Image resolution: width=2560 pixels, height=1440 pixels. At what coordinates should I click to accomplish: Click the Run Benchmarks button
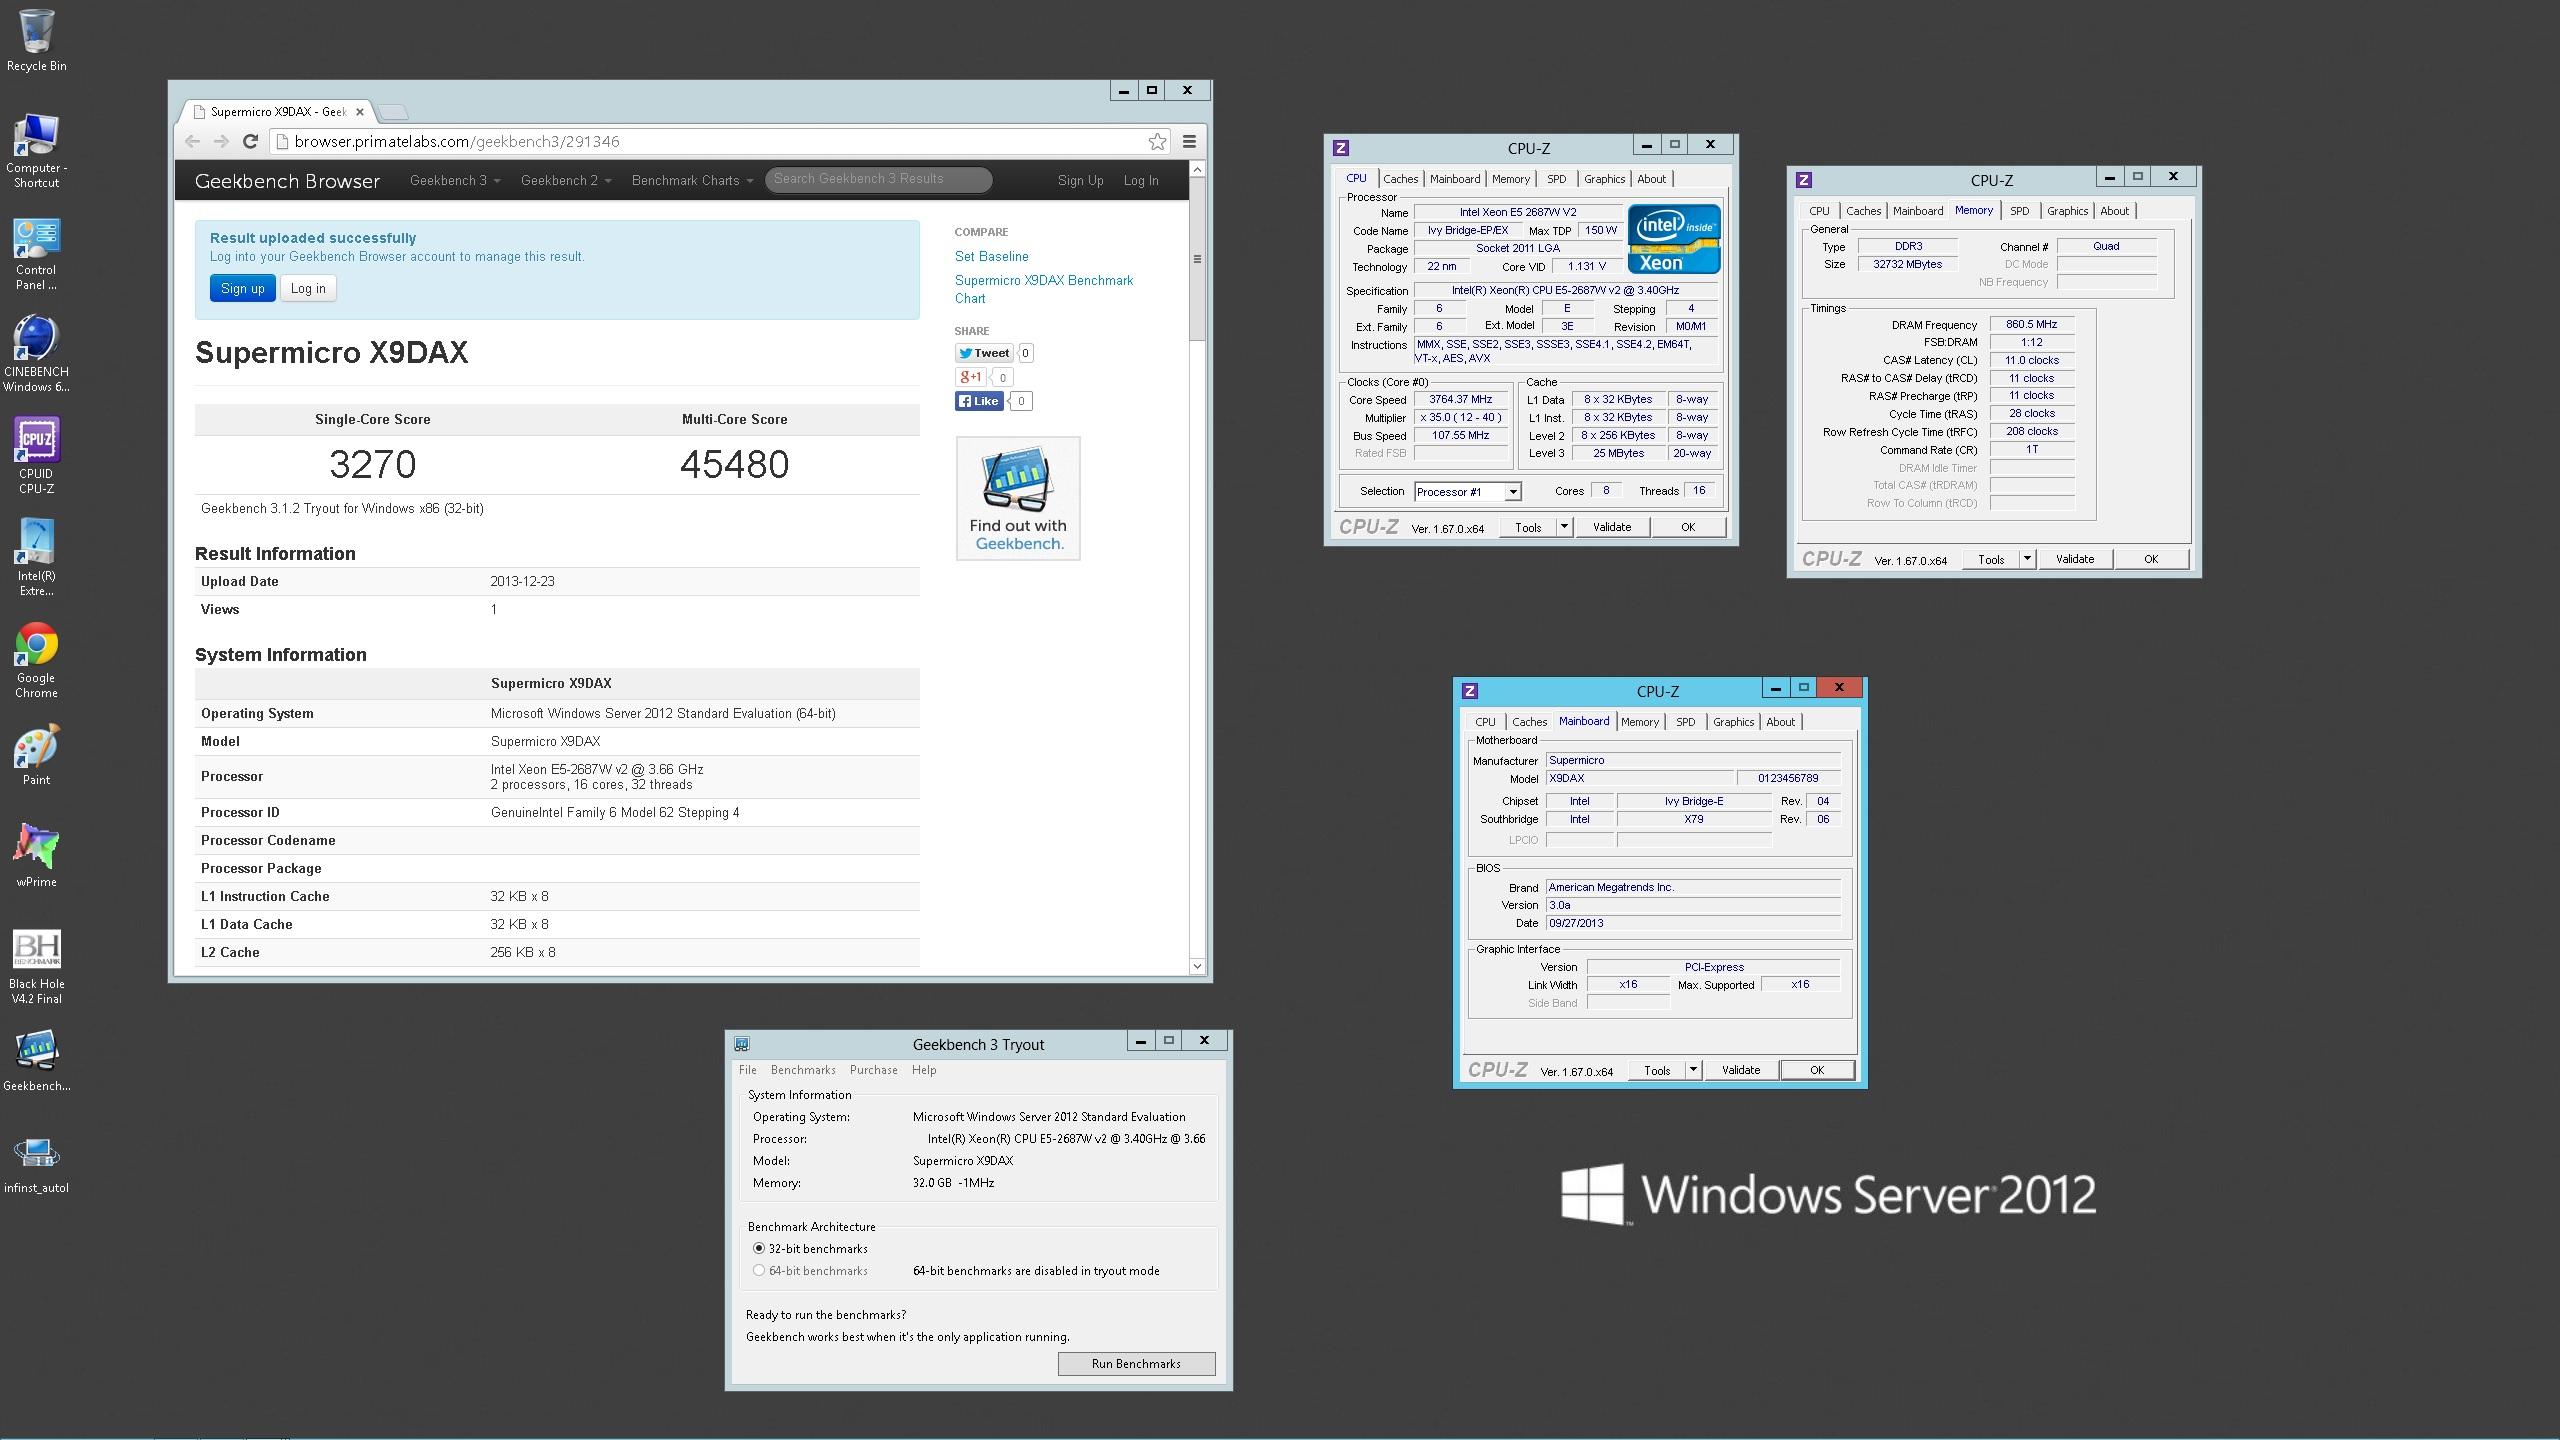click(1136, 1364)
